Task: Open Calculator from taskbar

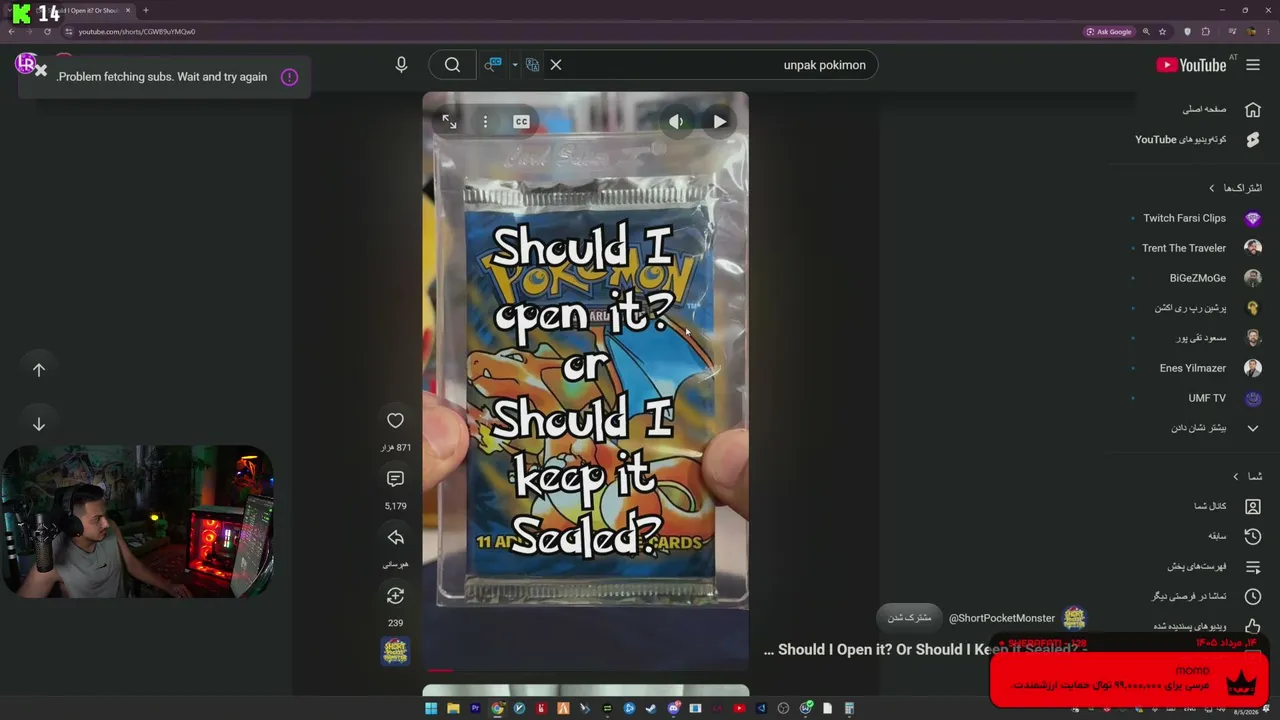Action: (849, 709)
